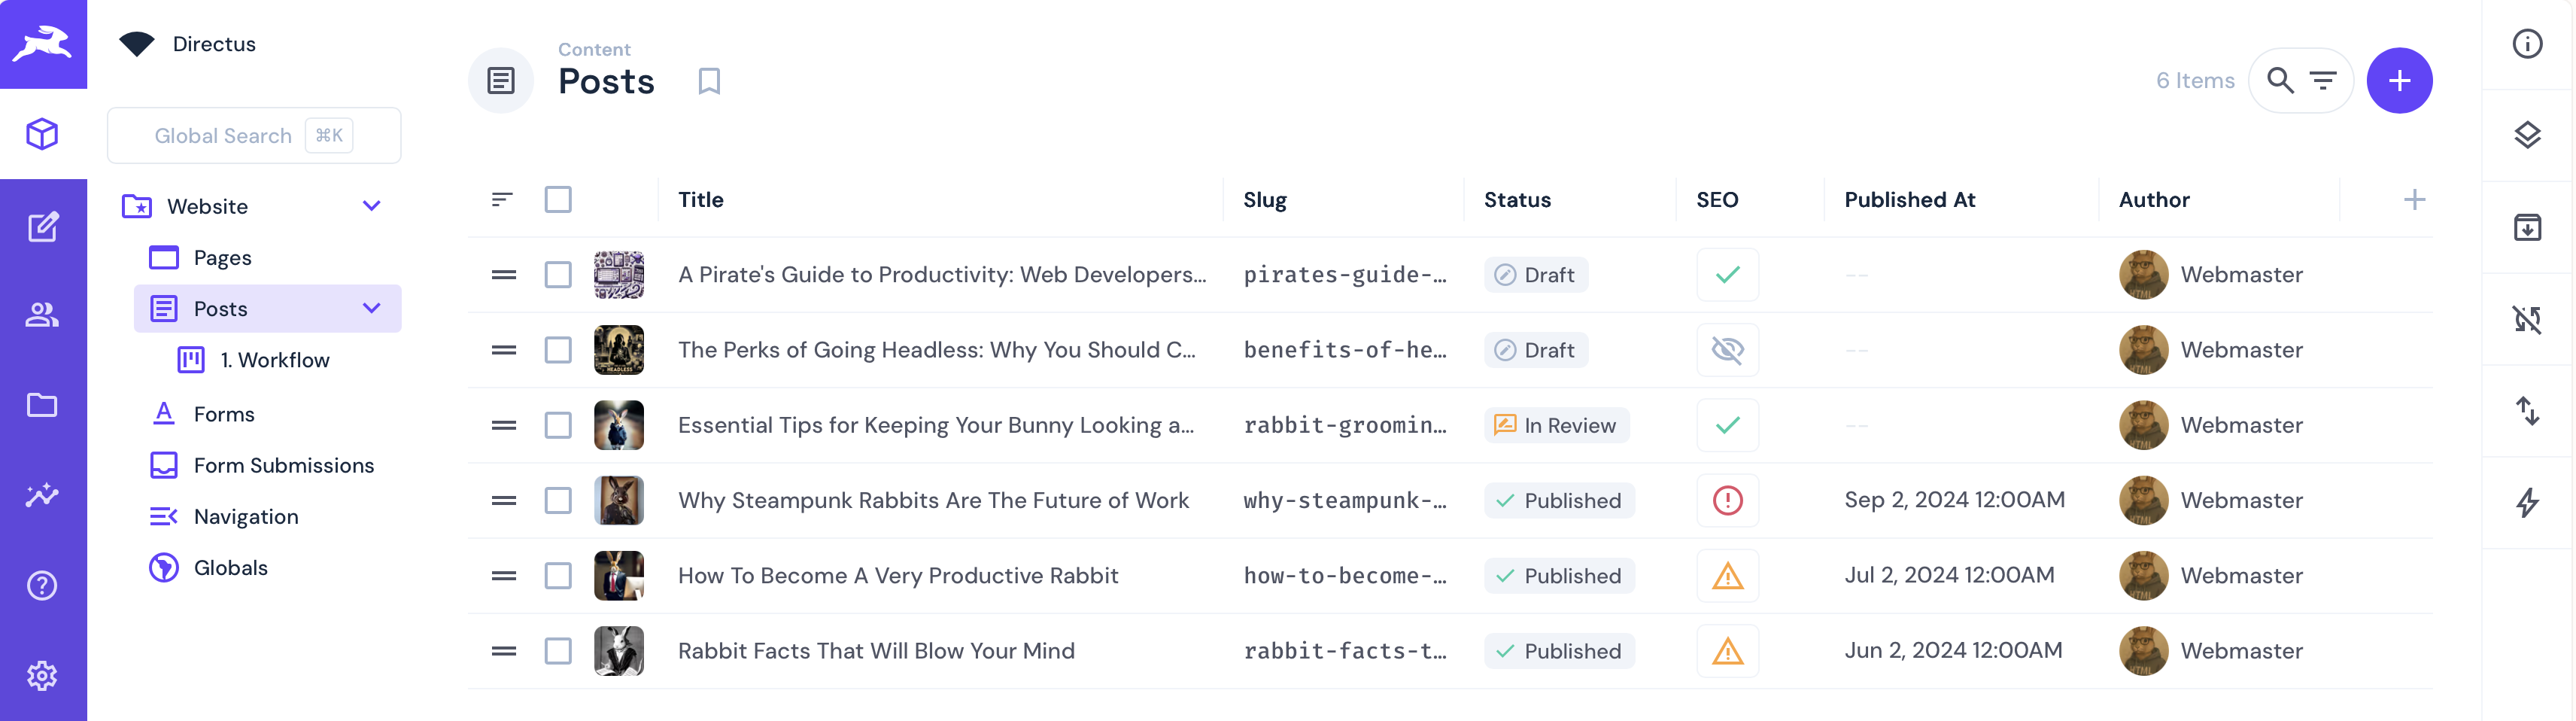Collapse the Posts collection chevron
2576x721 pixels.
click(x=371, y=308)
